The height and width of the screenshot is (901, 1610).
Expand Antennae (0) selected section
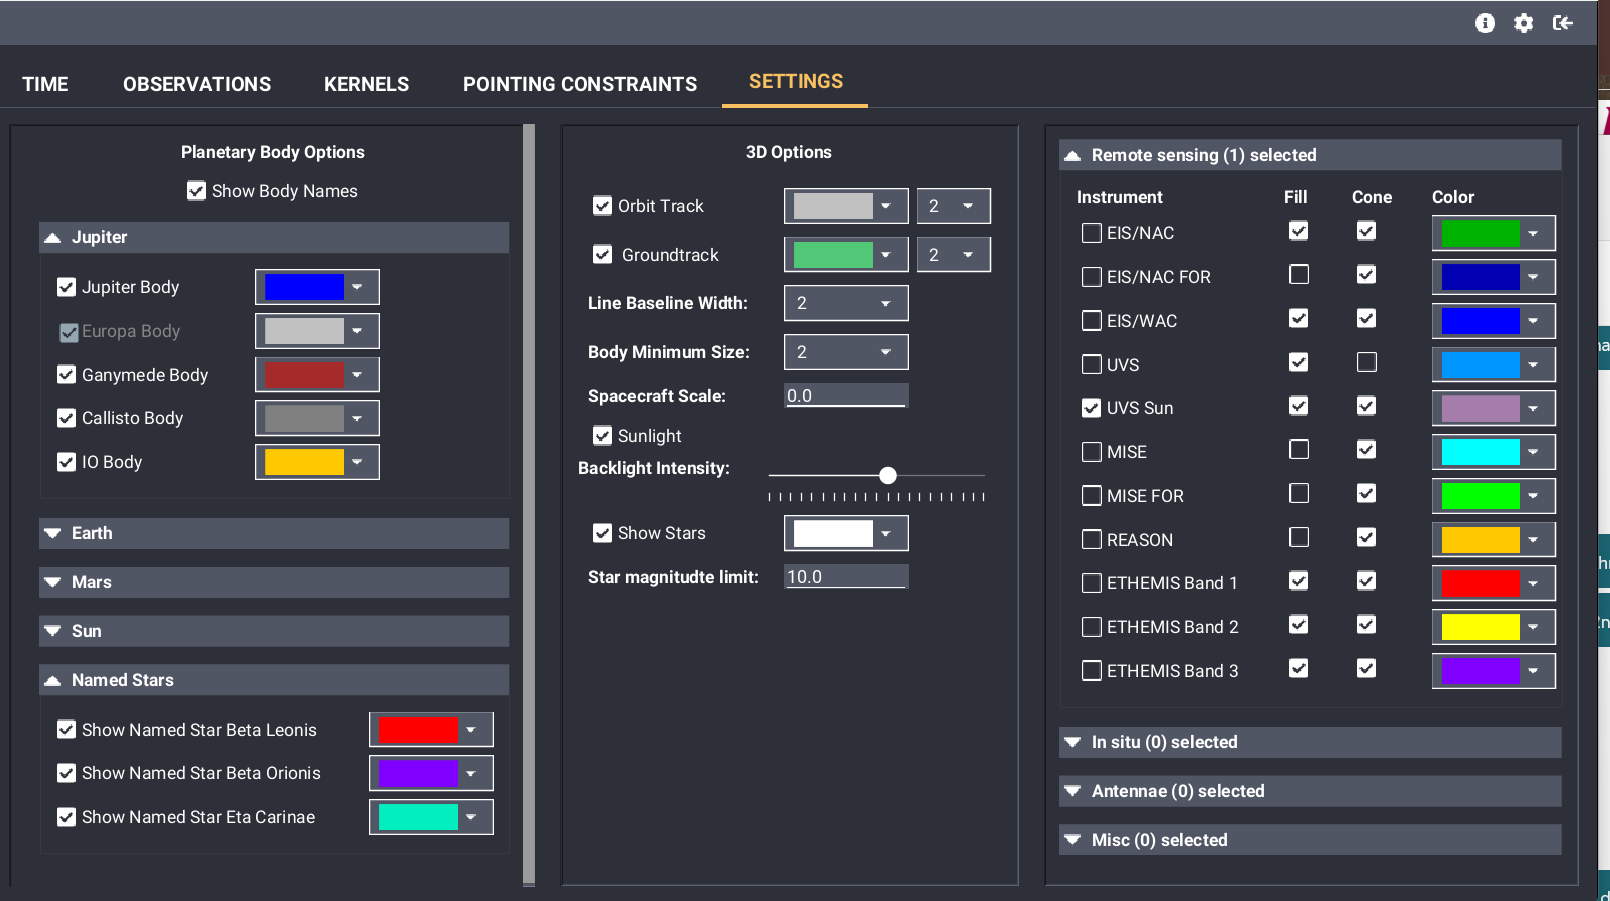tap(1310, 791)
